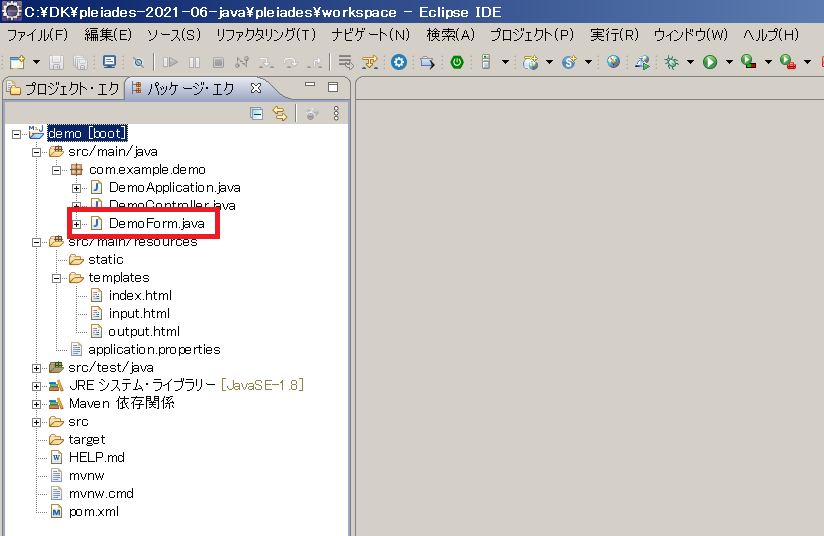
Task: Toggle Use Step Filters icon
Action: 370,62
